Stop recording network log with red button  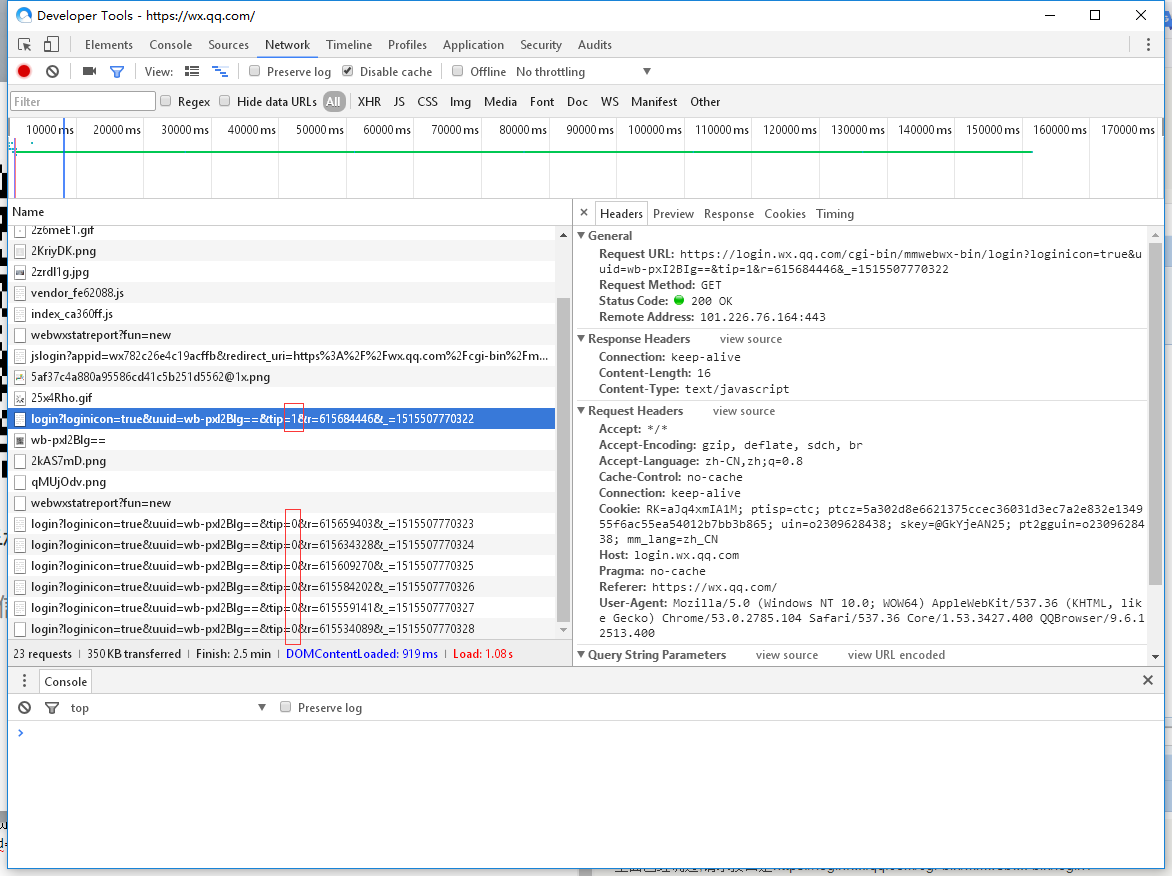[x=24, y=71]
